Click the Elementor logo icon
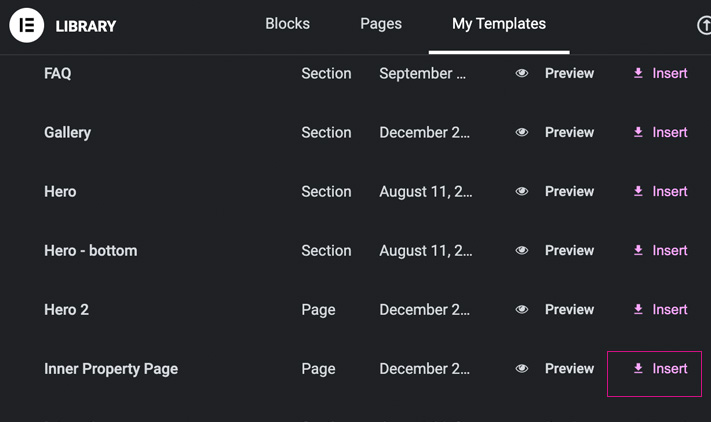This screenshot has height=422, width=711. tap(27, 25)
